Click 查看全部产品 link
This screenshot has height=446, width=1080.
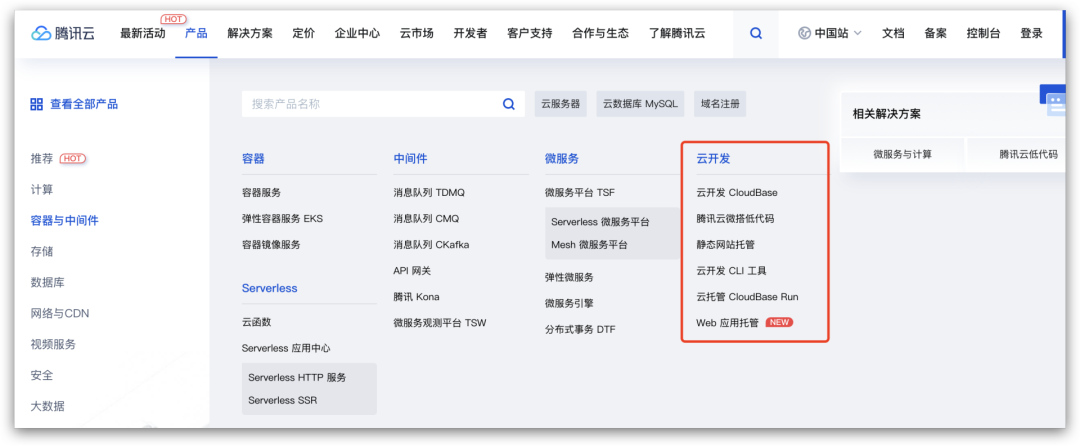84,104
